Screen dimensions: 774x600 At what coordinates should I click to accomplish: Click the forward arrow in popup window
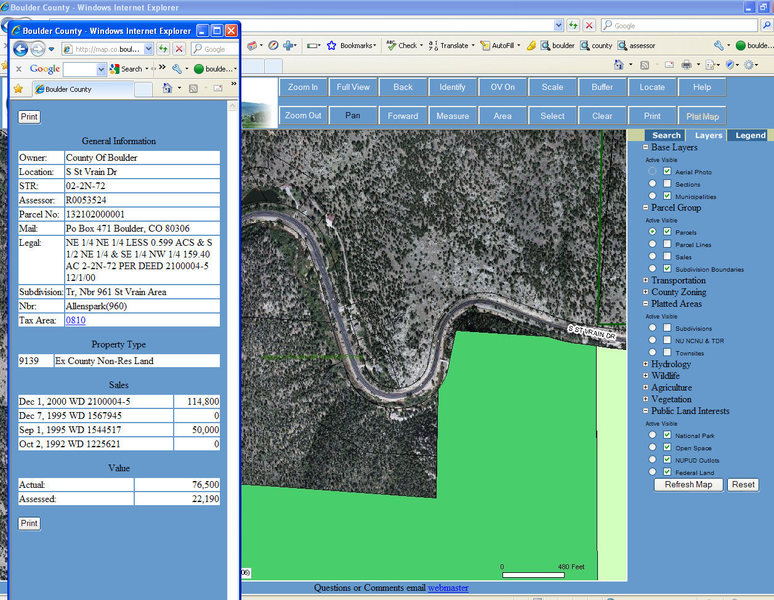tap(38, 49)
